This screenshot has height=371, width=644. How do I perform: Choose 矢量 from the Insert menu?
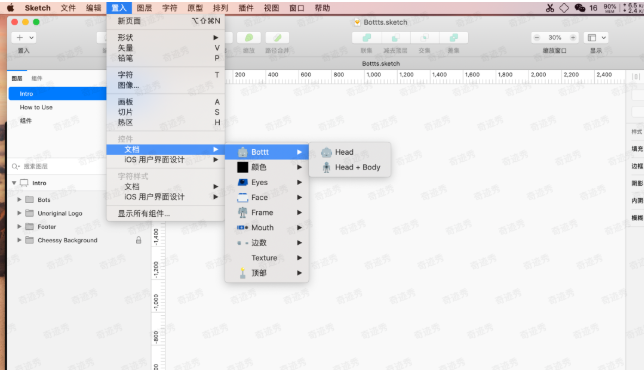pyautogui.click(x=166, y=48)
